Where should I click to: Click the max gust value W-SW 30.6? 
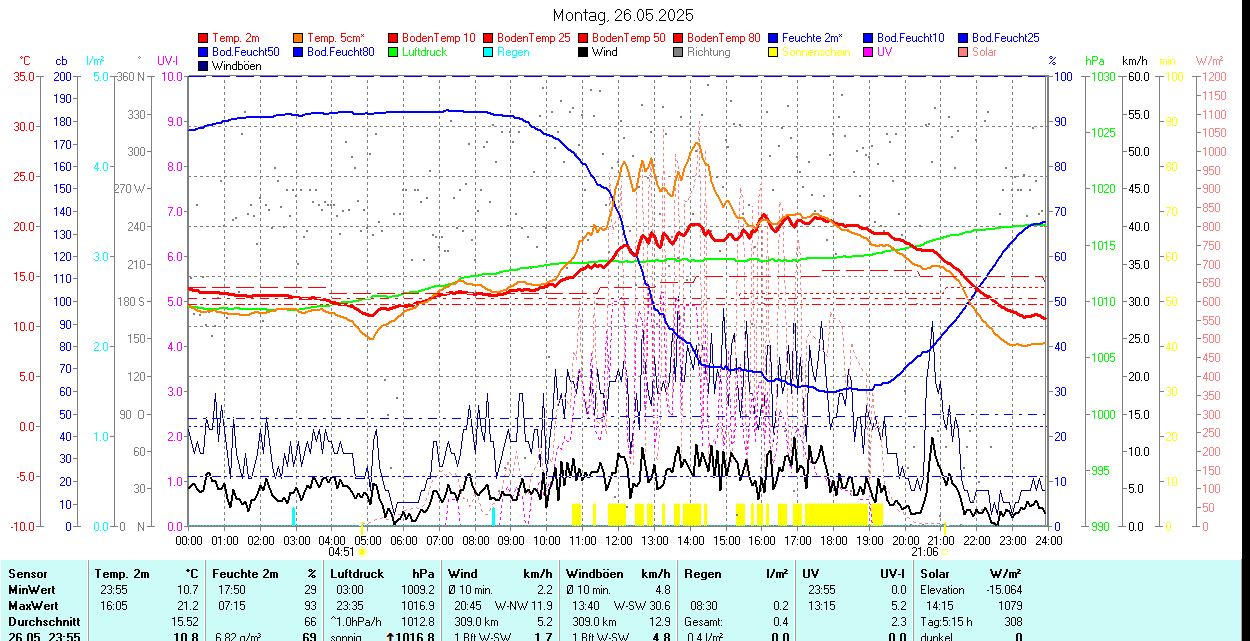coord(642,606)
